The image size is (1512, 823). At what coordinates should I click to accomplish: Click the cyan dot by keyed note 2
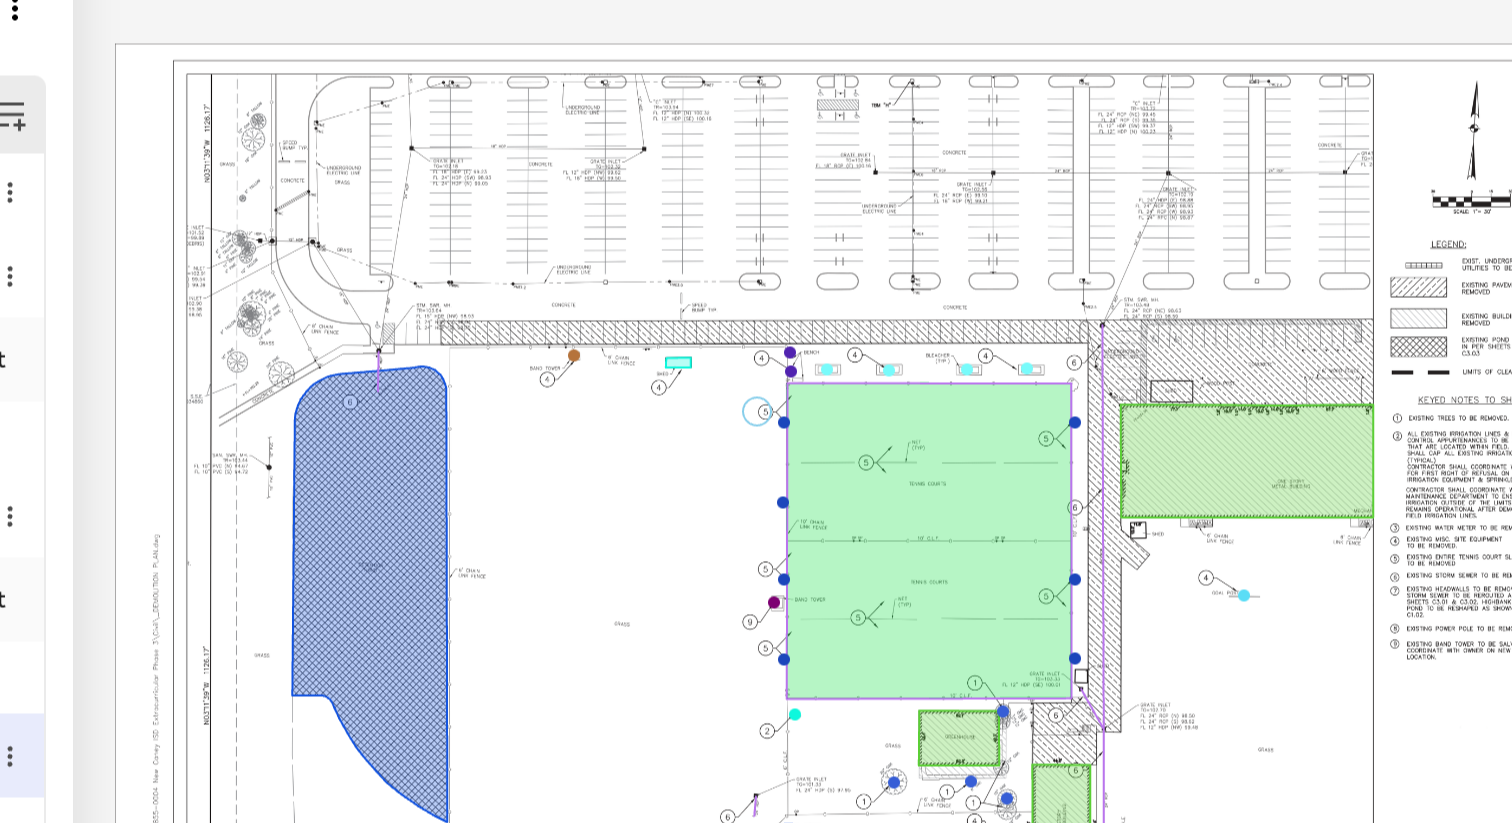pos(795,715)
